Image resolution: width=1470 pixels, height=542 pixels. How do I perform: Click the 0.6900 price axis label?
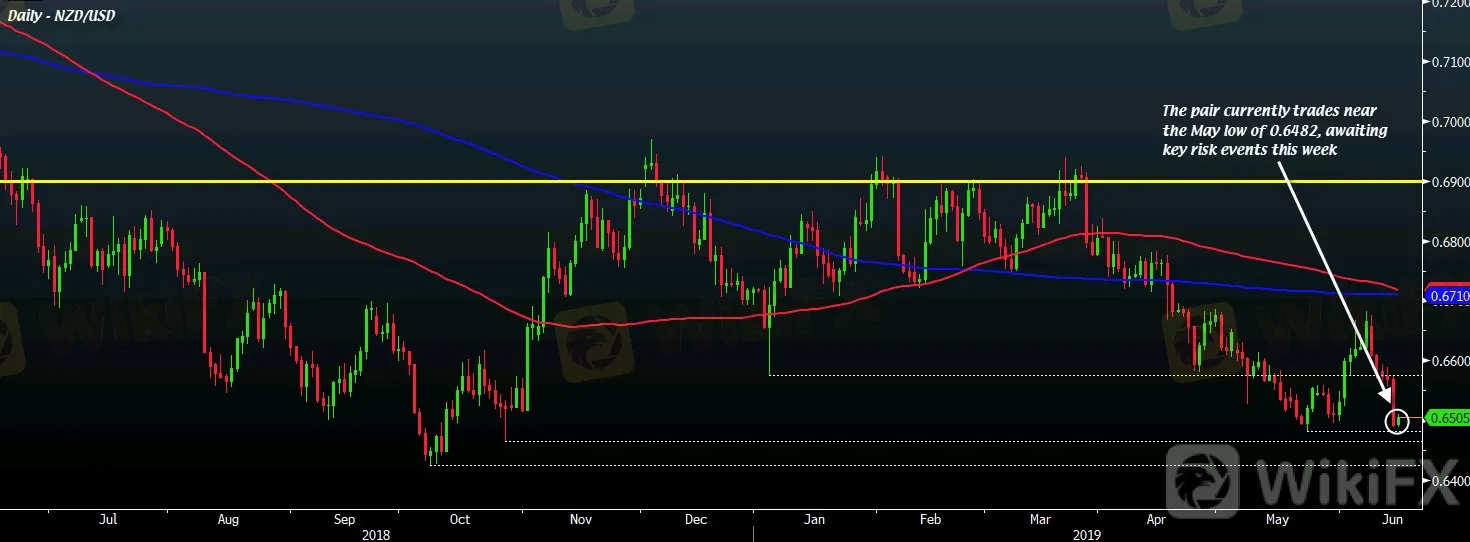(1451, 182)
